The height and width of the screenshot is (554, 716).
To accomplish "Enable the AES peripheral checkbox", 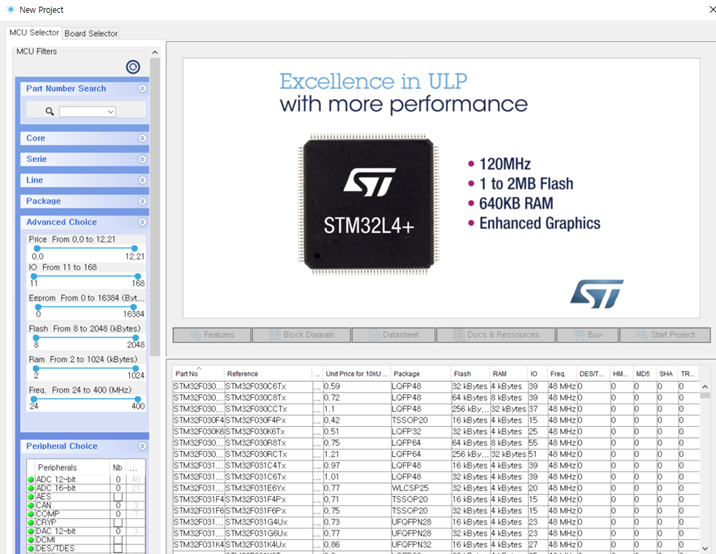I will pyautogui.click(x=118, y=497).
